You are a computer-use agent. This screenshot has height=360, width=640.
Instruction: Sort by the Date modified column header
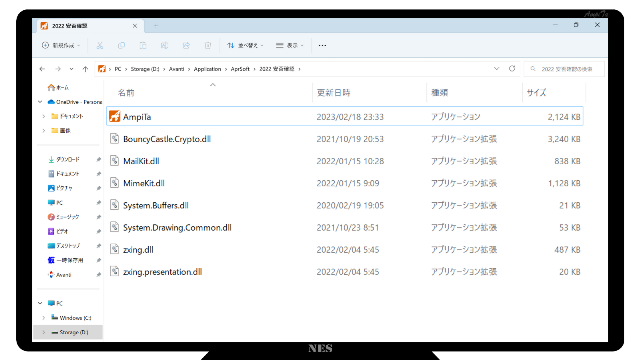pyautogui.click(x=333, y=93)
